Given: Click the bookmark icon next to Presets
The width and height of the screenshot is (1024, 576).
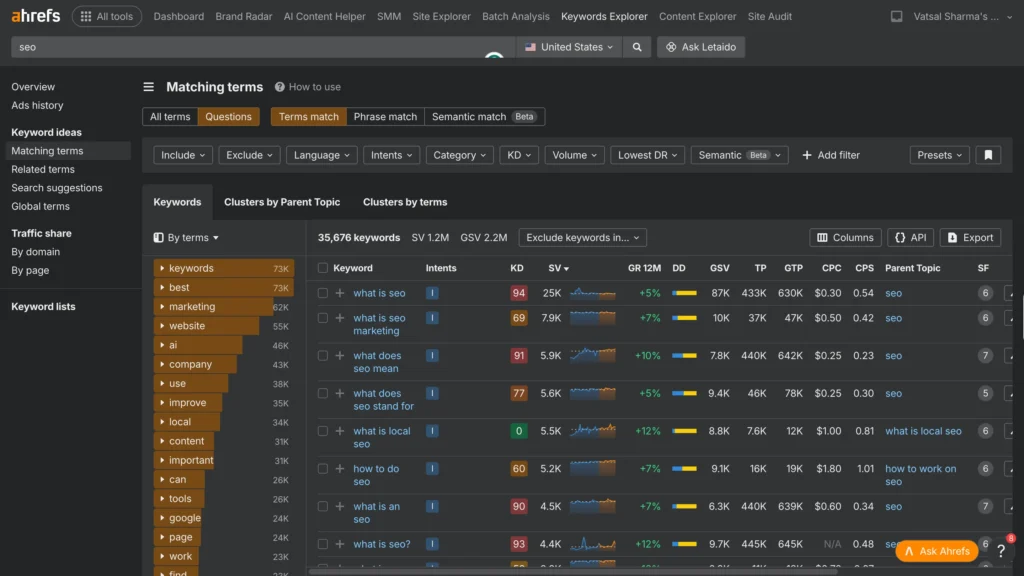Looking at the screenshot, I should [988, 155].
